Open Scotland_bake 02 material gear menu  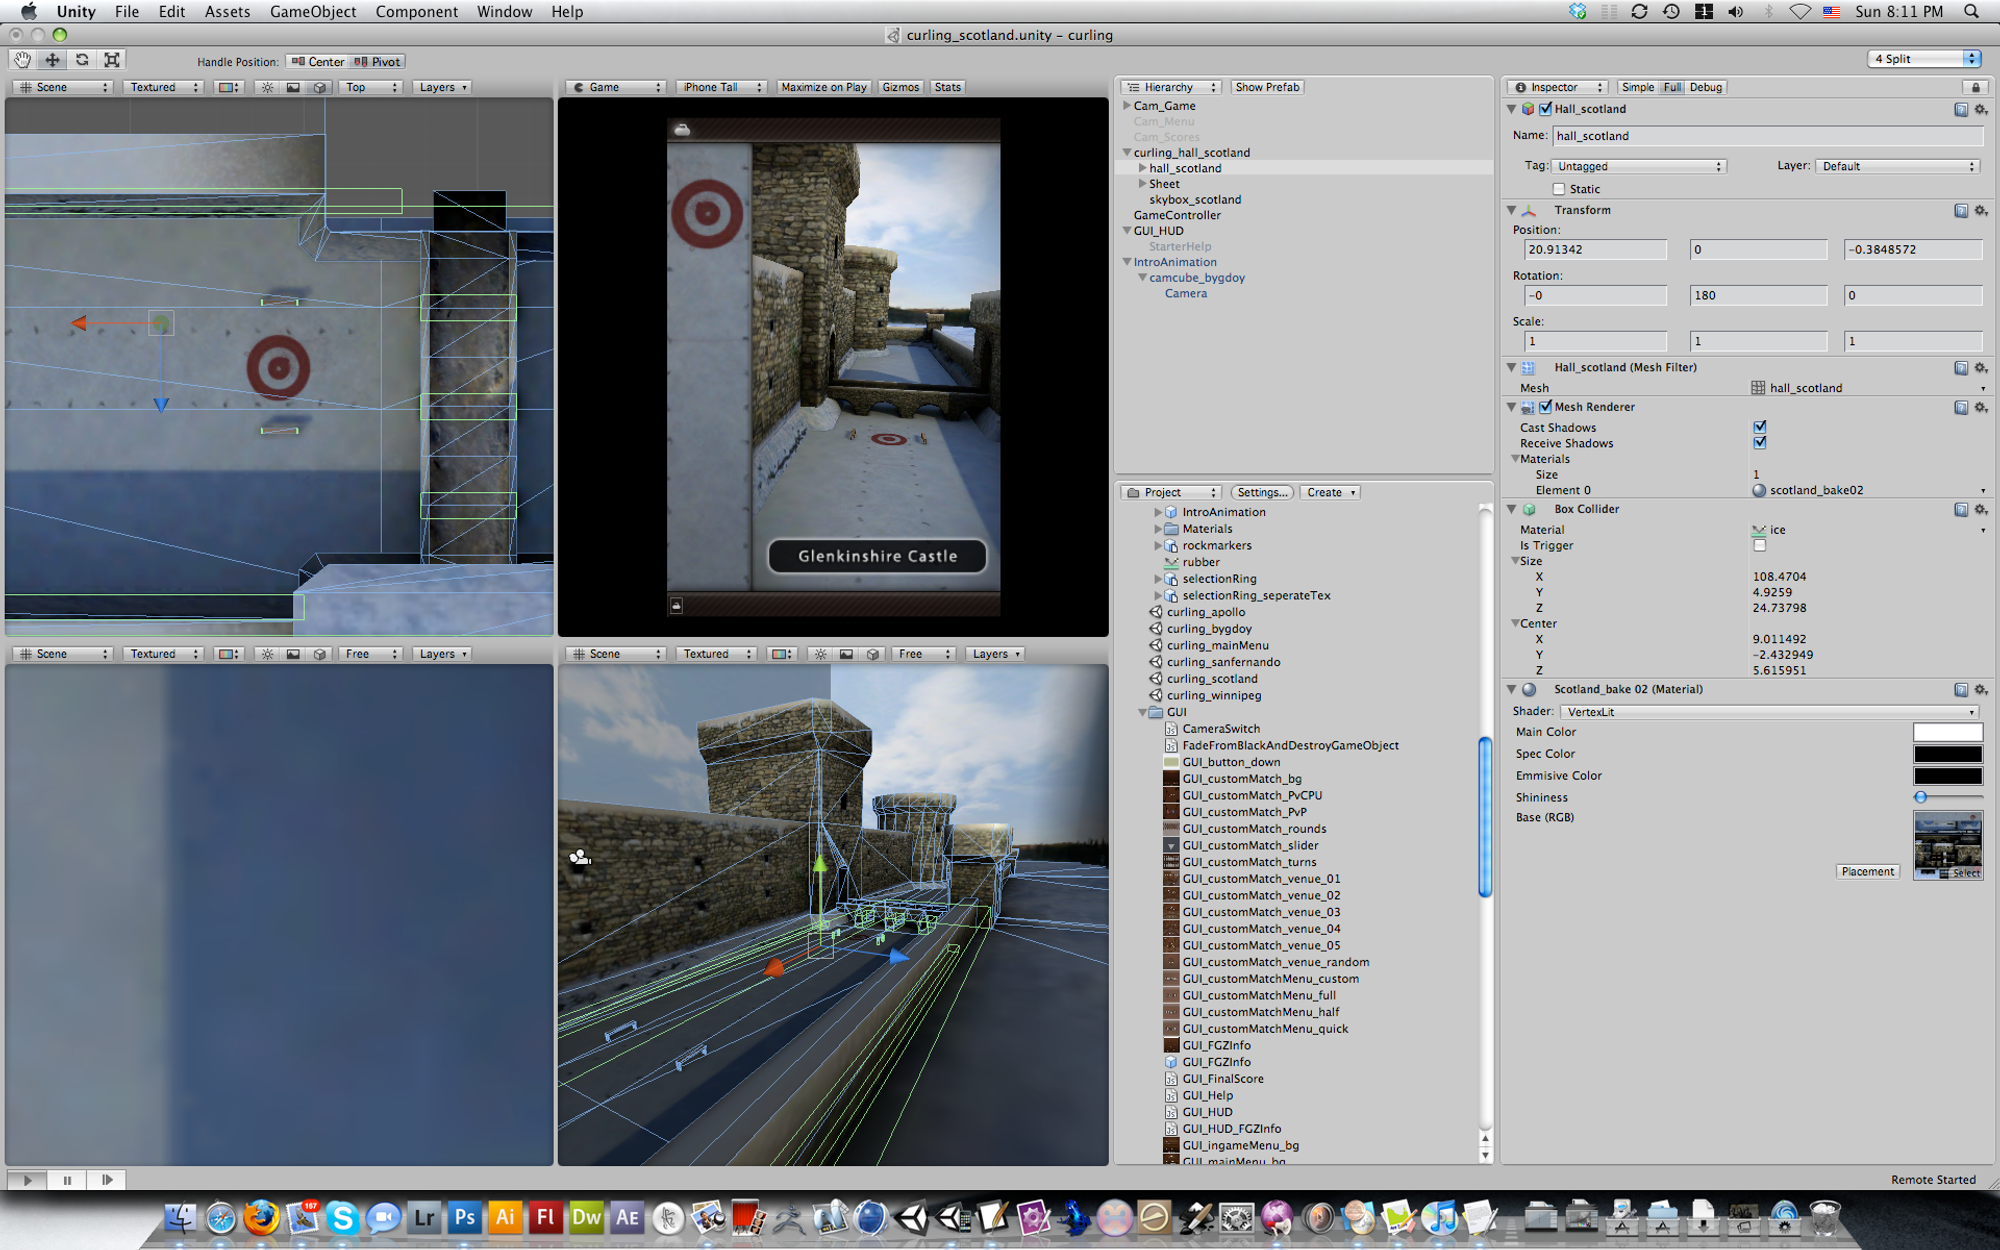click(x=1980, y=690)
